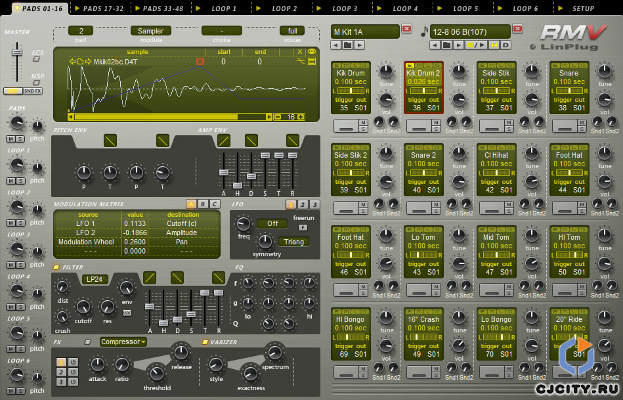
Task: Open the loop folder browser icon
Action: (x=447, y=45)
